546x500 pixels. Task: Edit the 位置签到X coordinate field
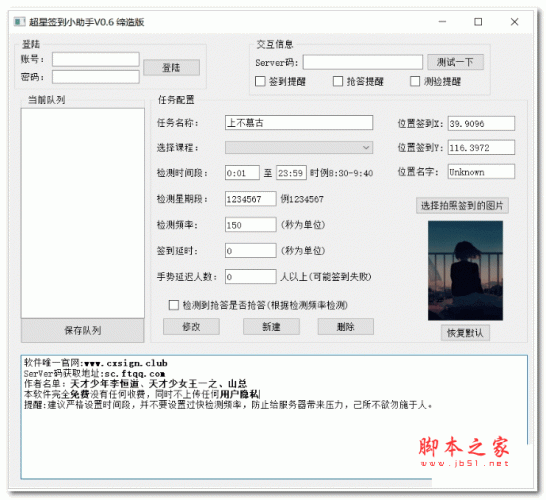coord(481,124)
